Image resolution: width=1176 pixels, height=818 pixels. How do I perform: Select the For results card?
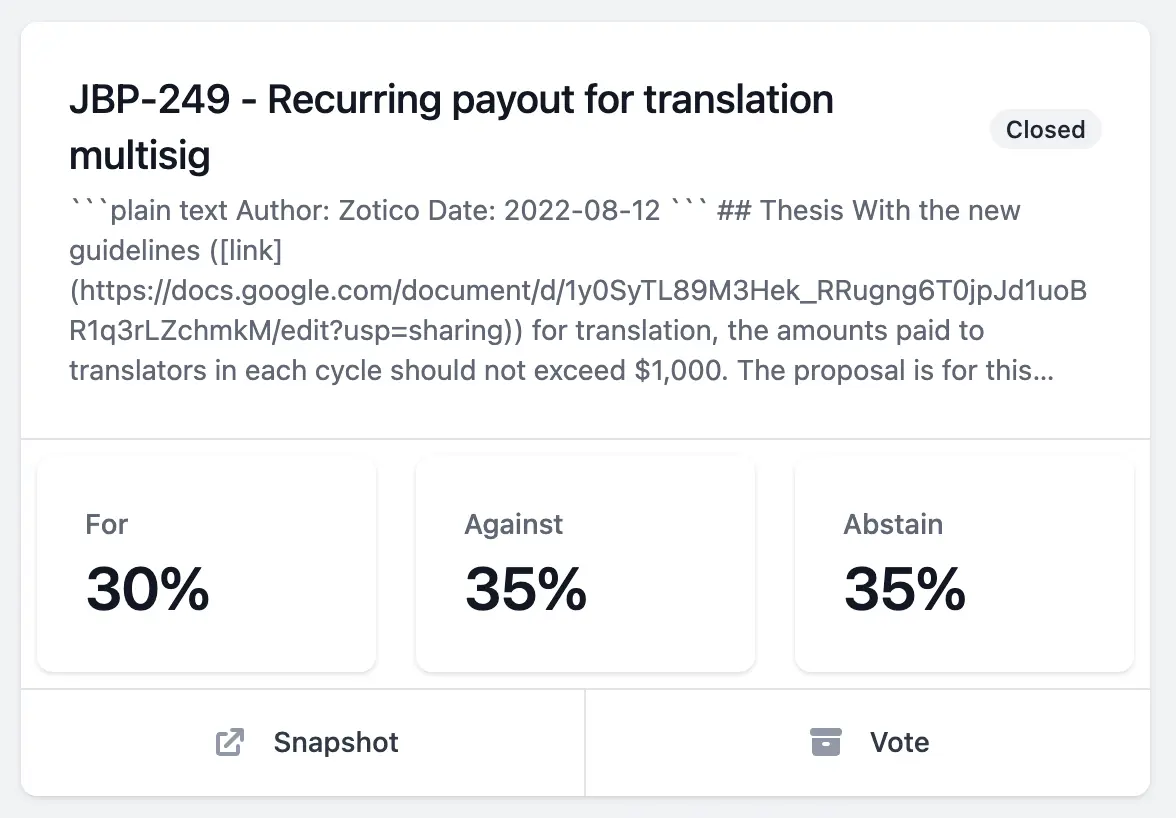point(207,565)
